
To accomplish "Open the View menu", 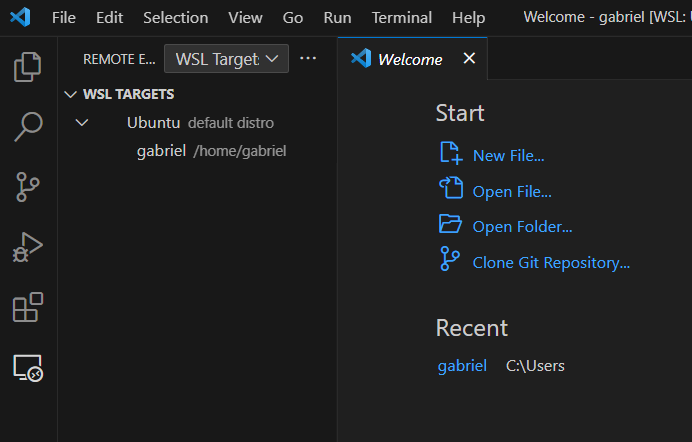I will (x=245, y=18).
